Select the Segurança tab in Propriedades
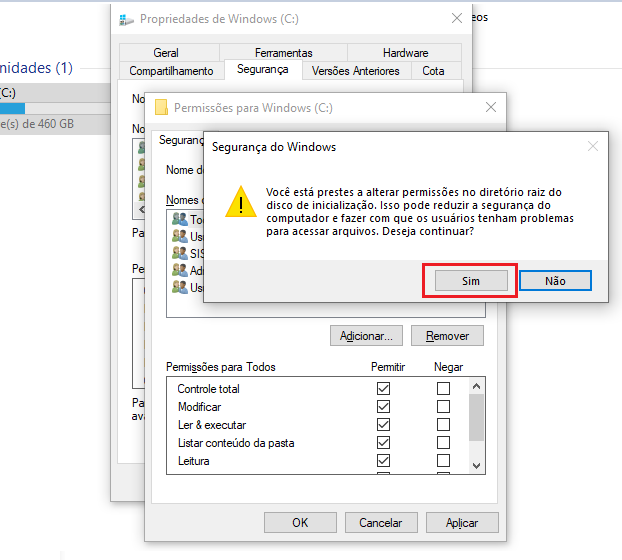Viewport: 622px width, 560px height. pos(263,69)
